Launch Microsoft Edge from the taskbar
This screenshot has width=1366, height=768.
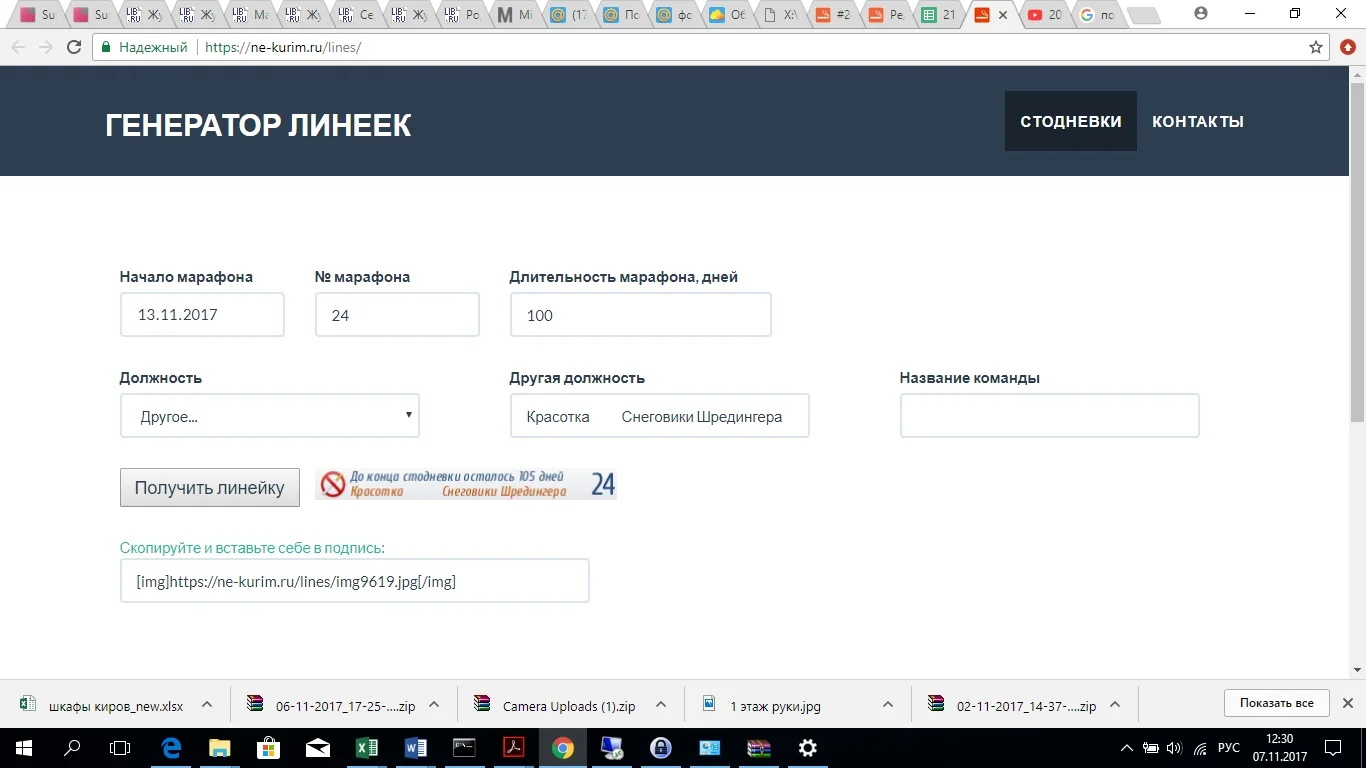click(x=171, y=747)
